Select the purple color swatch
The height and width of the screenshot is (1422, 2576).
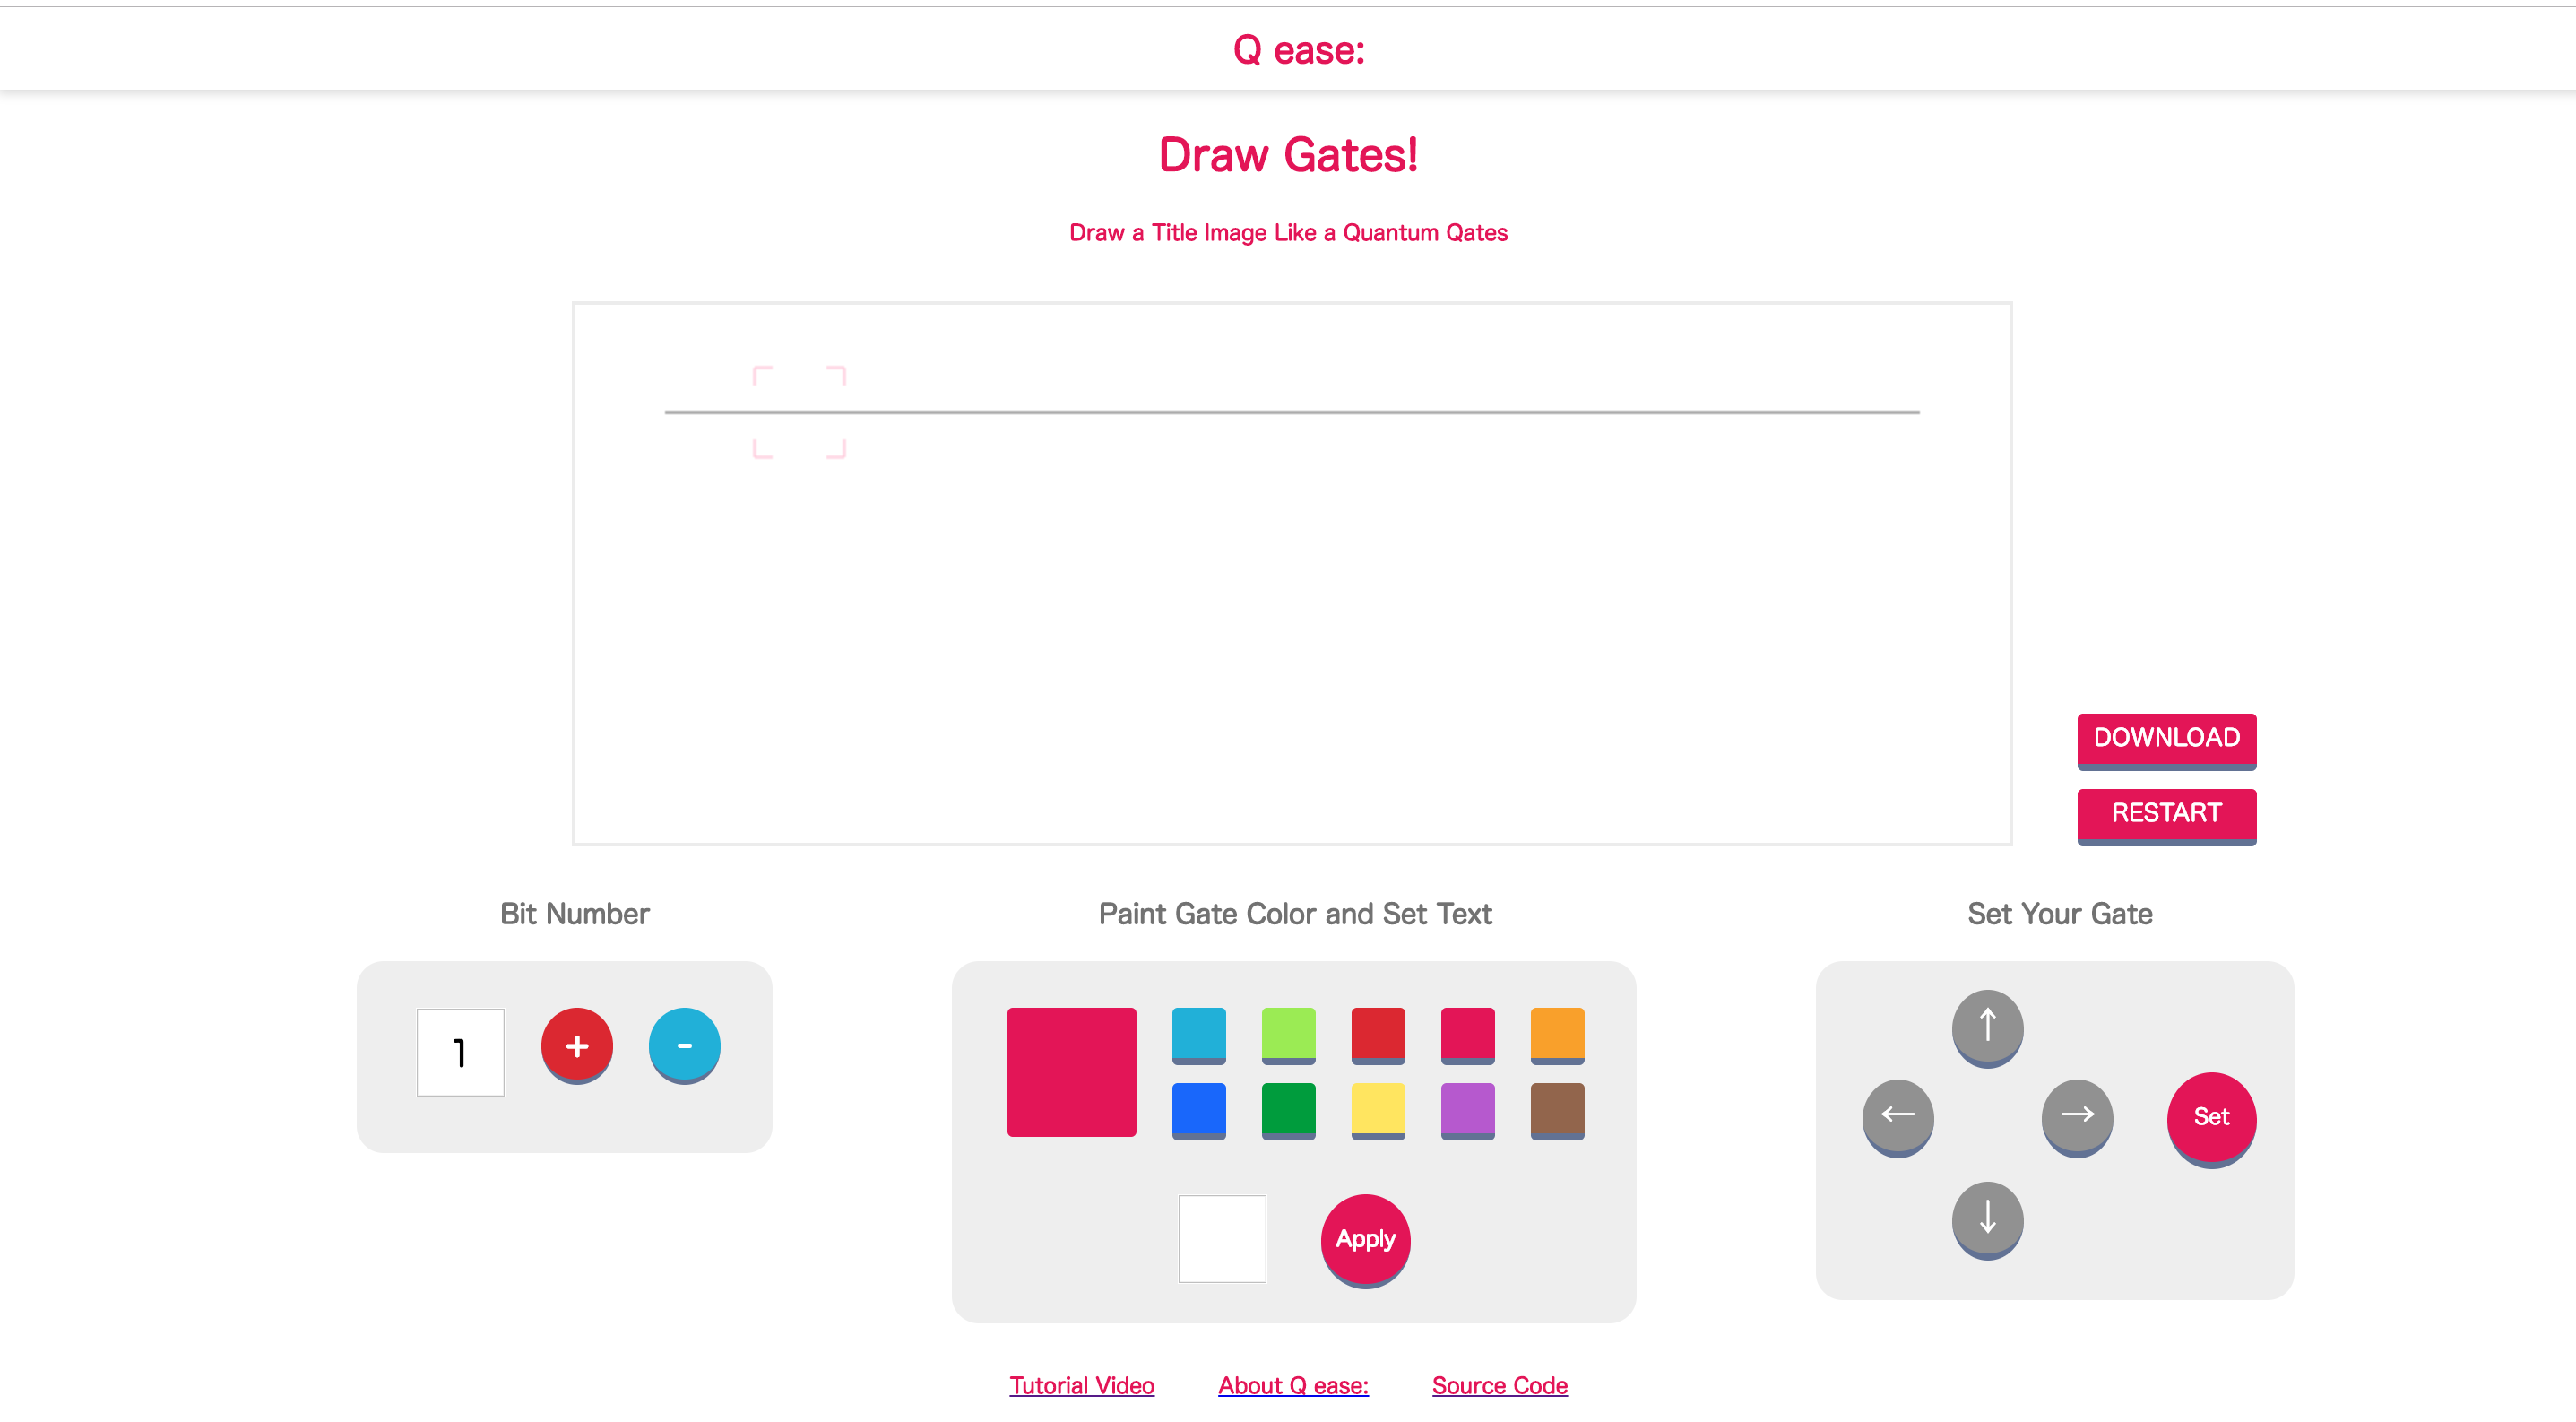tap(1467, 1109)
